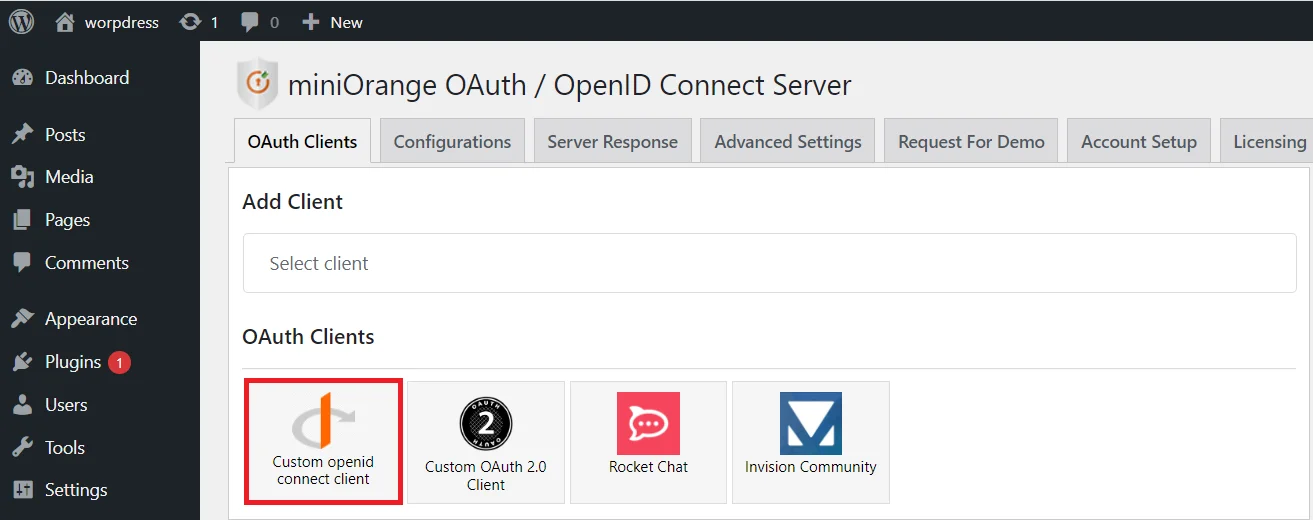Click the Media icon in sidebar

[x=22, y=177]
